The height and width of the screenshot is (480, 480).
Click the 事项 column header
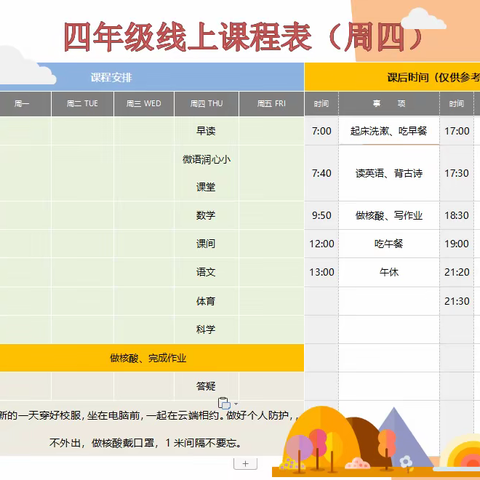(x=389, y=104)
